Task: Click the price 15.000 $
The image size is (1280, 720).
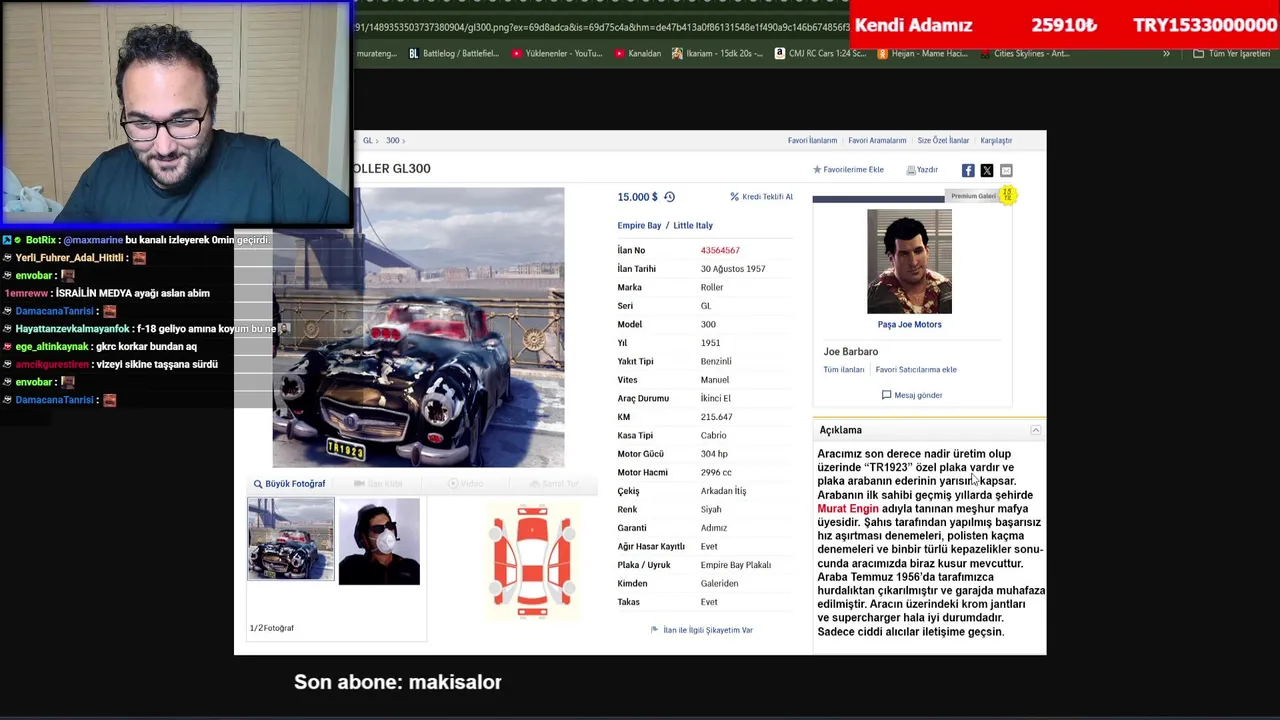Action: tap(637, 197)
